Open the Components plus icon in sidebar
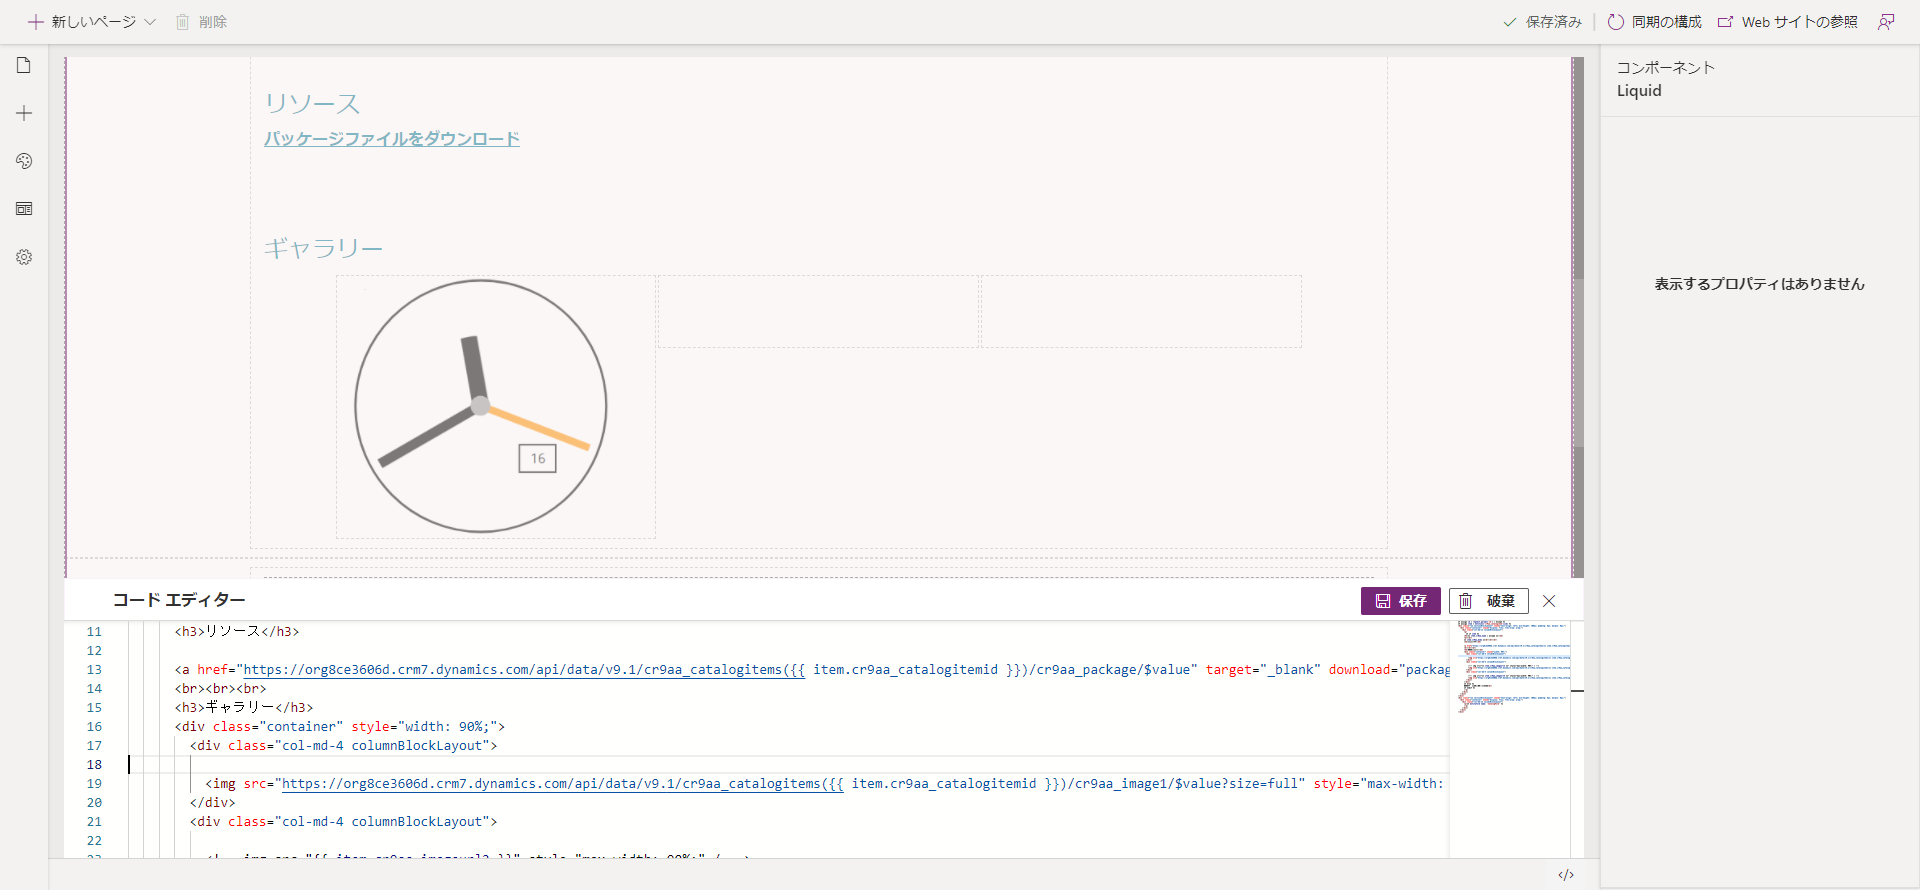This screenshot has width=1920, height=890. (24, 114)
